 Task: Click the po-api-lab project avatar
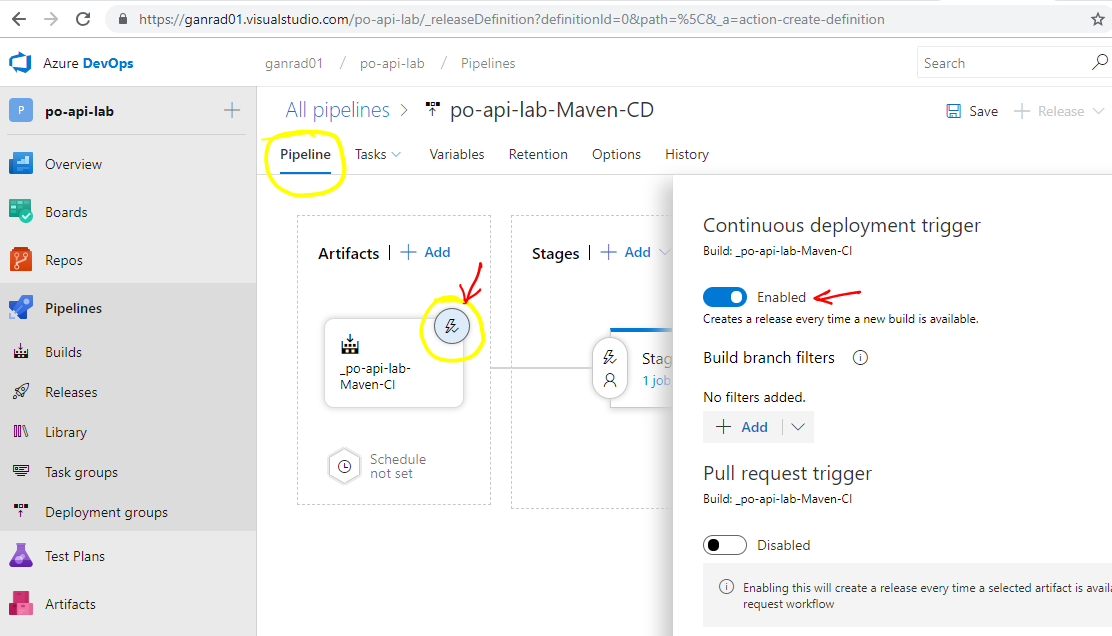21,111
